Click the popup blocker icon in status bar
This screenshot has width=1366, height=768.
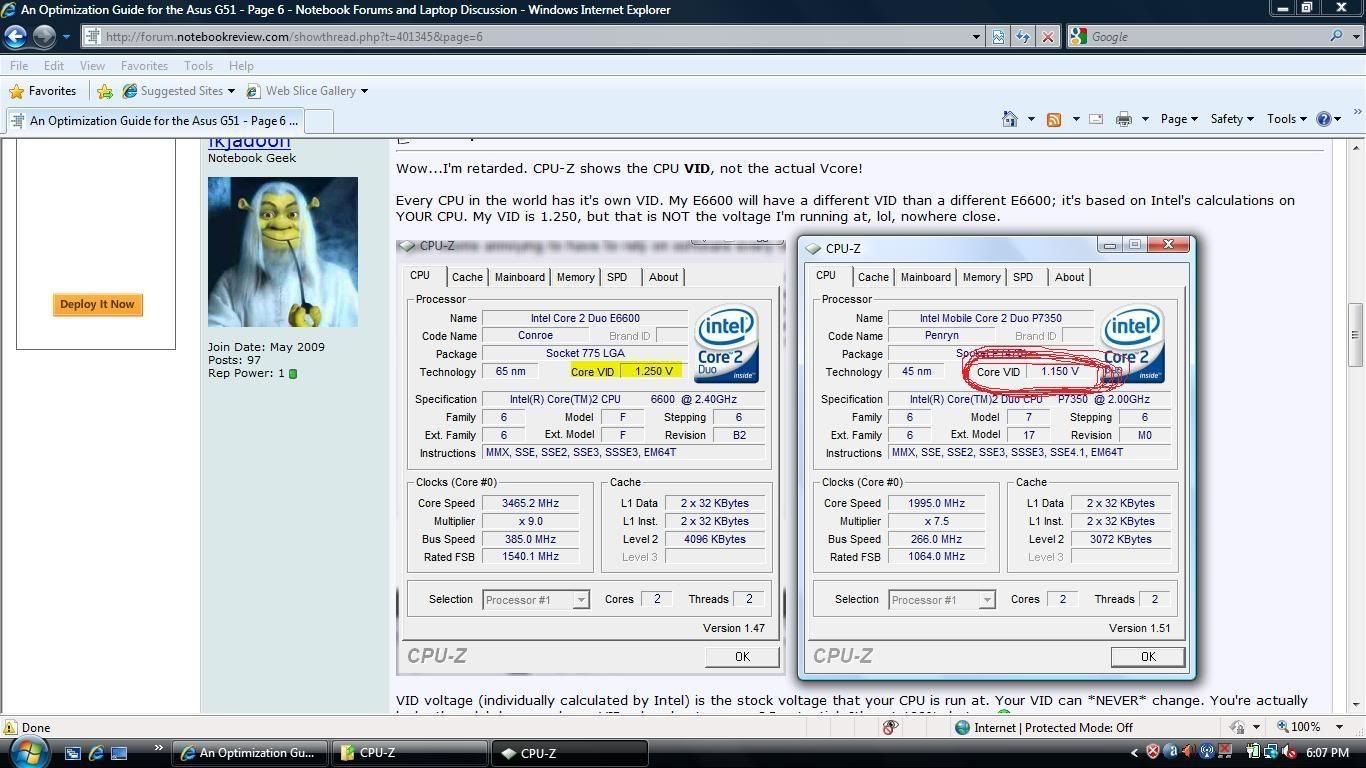[x=890, y=728]
